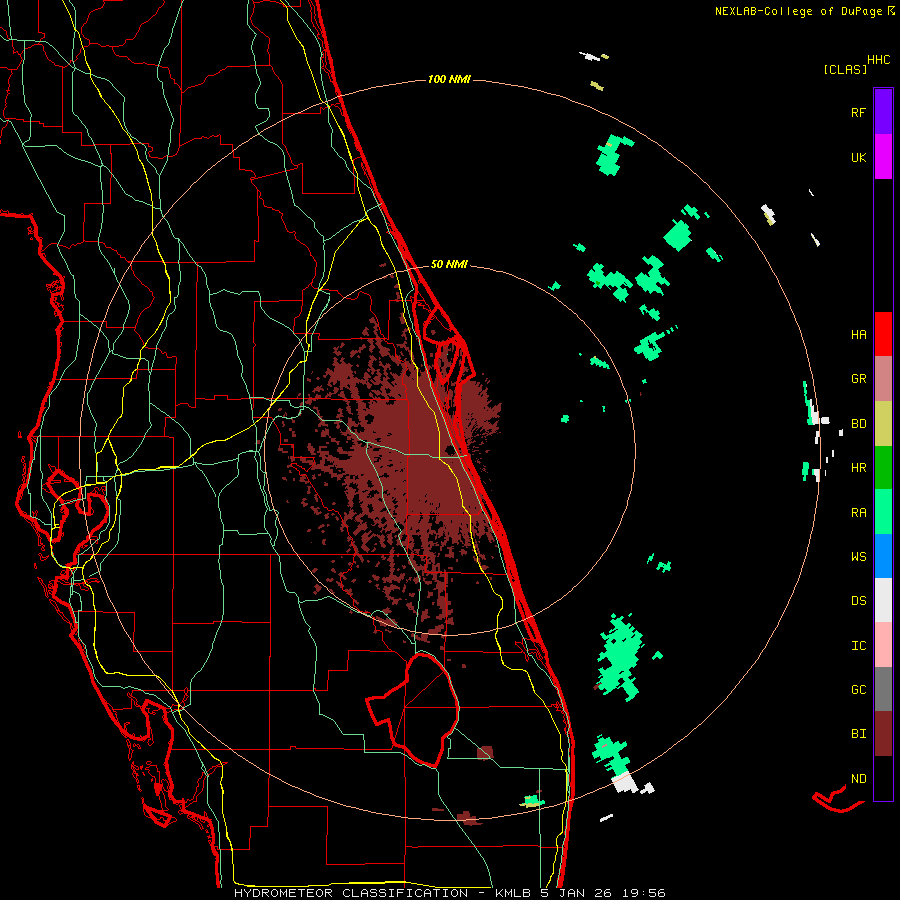Click the '19:56' timestamp
900x900 pixels.
pyautogui.click(x=646, y=893)
